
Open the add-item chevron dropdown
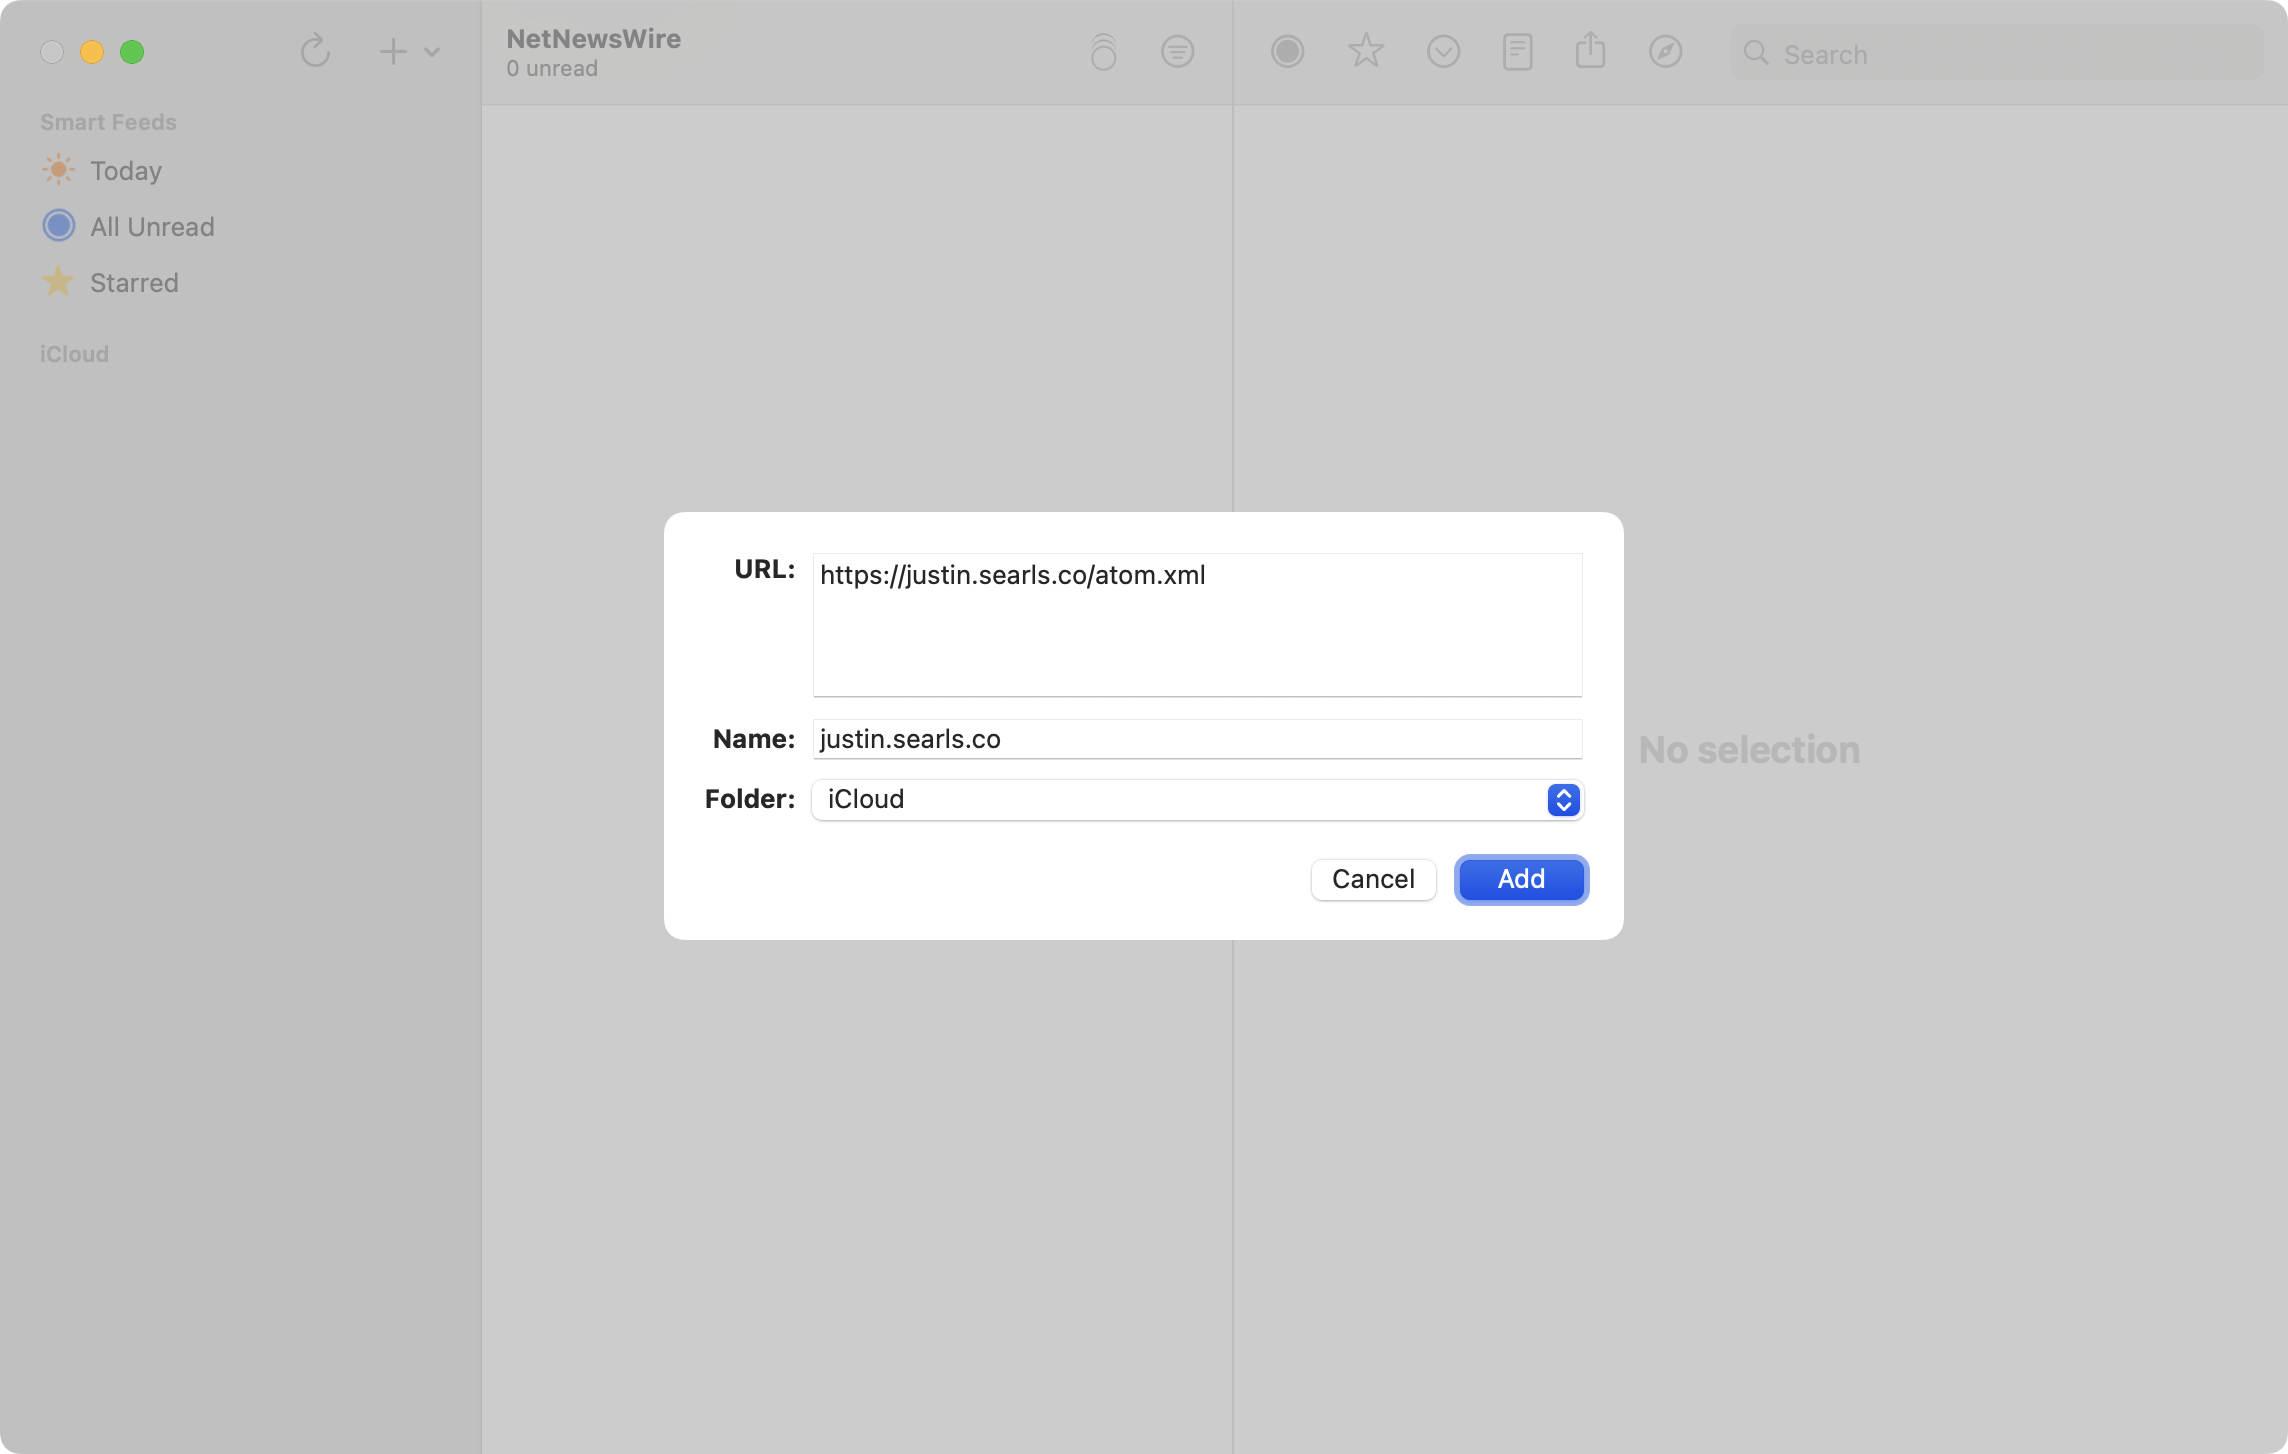tap(432, 52)
